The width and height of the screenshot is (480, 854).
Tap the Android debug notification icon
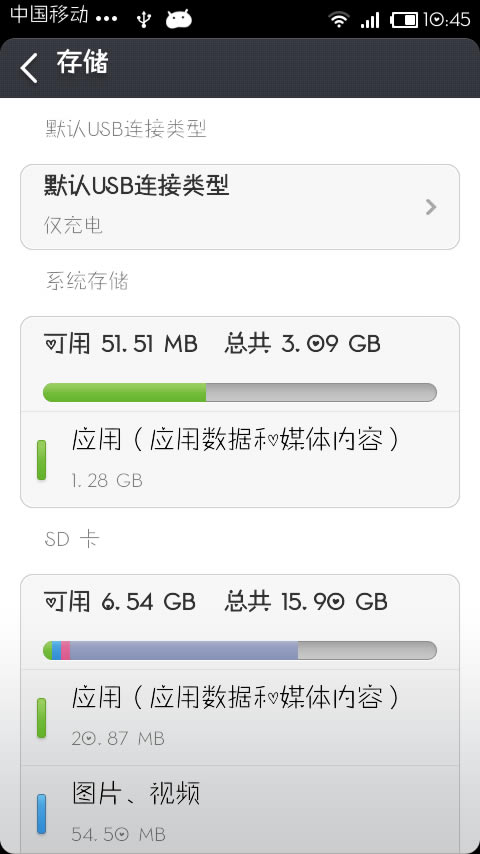point(179,20)
